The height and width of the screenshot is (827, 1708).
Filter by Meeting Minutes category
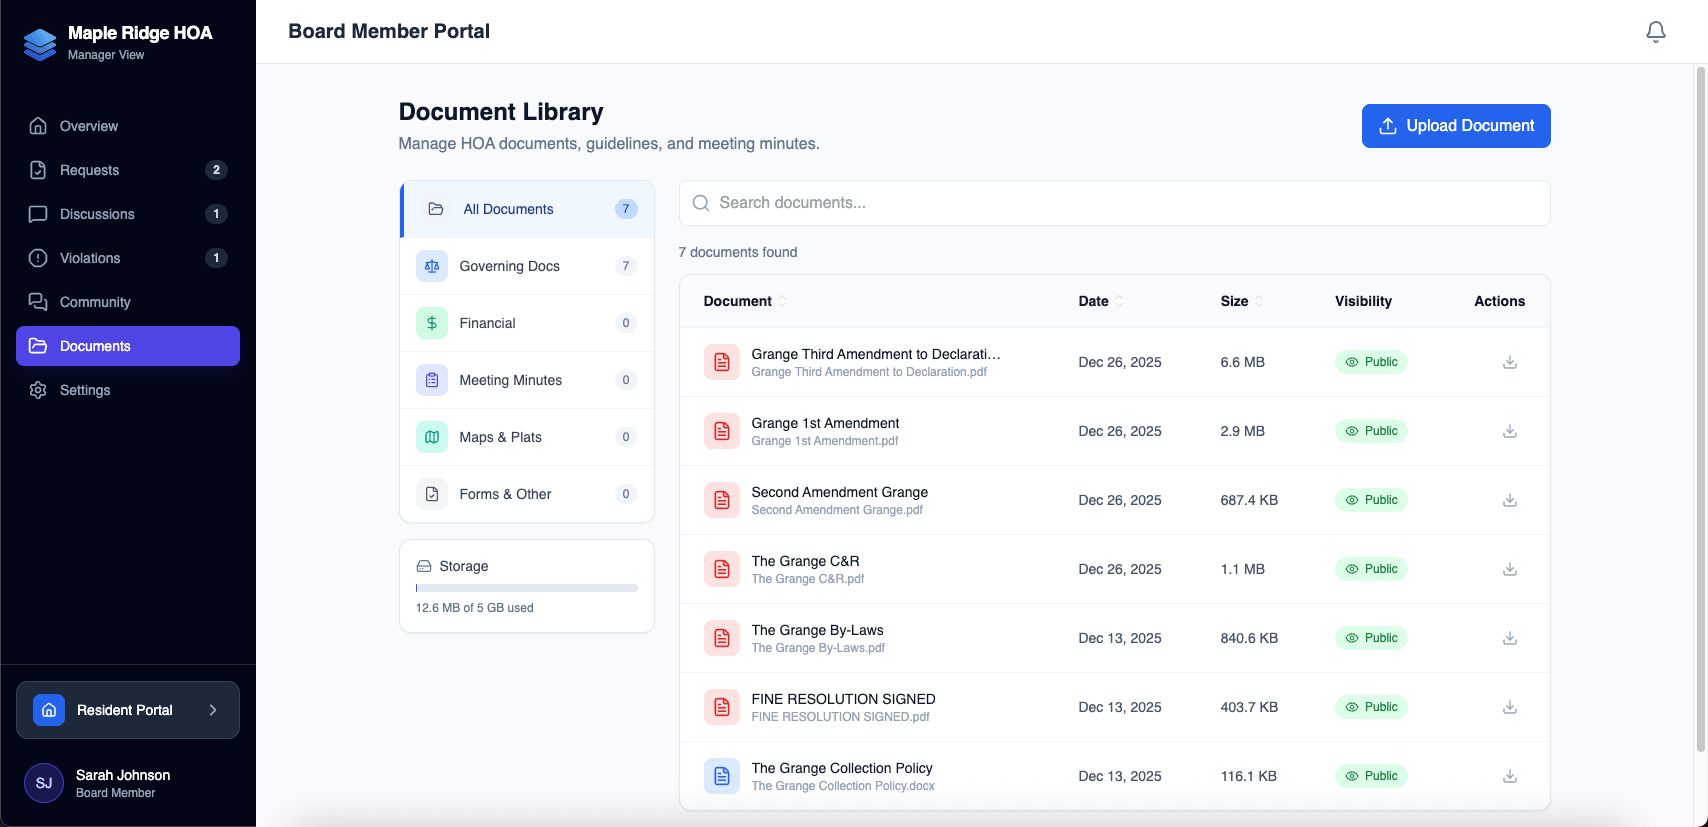527,380
